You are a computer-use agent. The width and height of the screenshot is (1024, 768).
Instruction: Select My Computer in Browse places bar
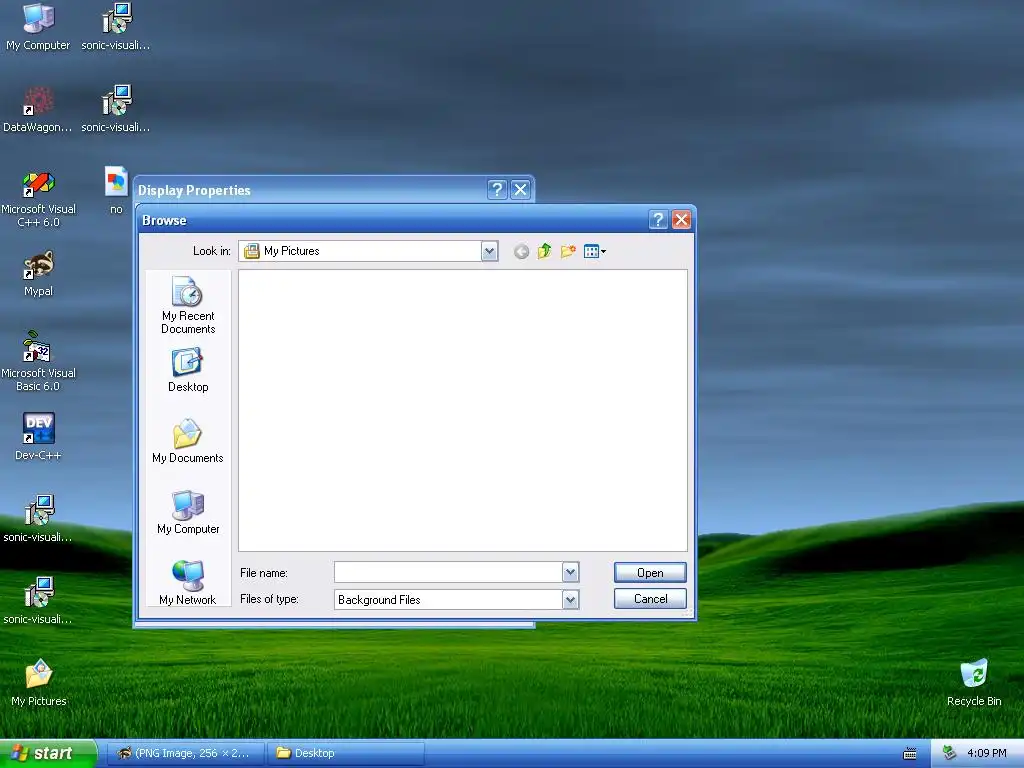(188, 513)
